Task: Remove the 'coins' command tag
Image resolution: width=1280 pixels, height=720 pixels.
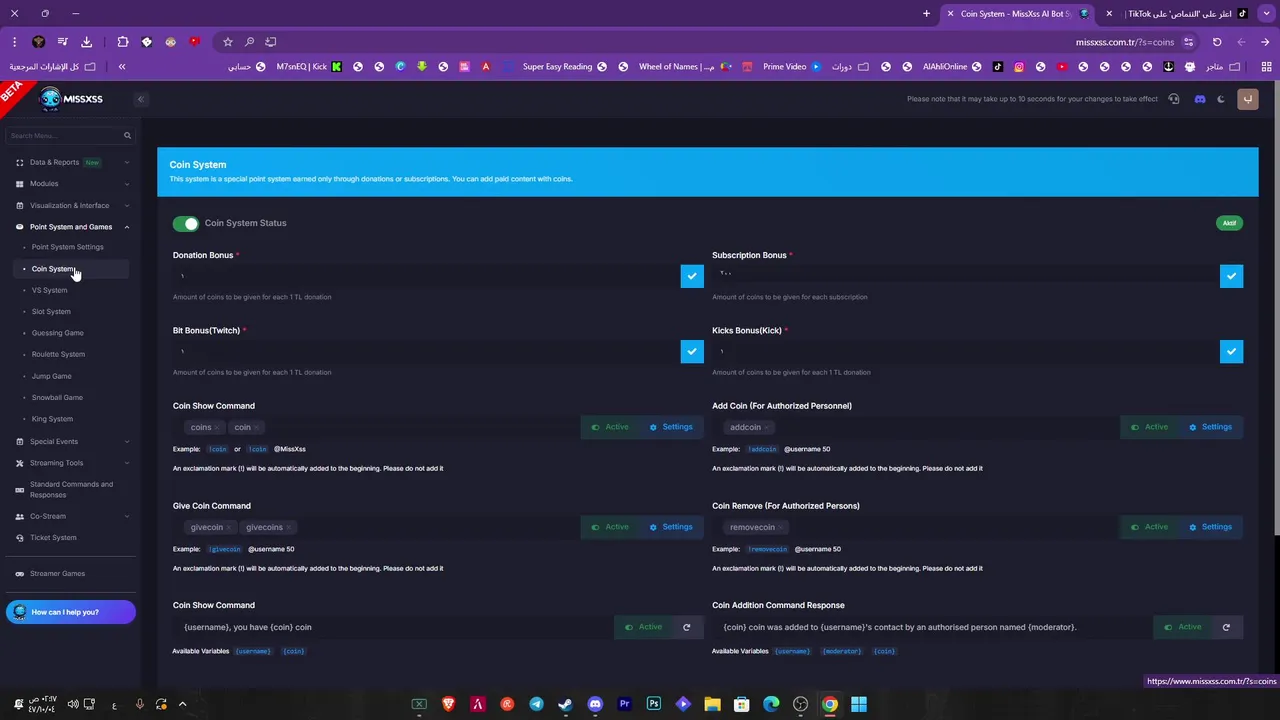Action: pyautogui.click(x=217, y=428)
